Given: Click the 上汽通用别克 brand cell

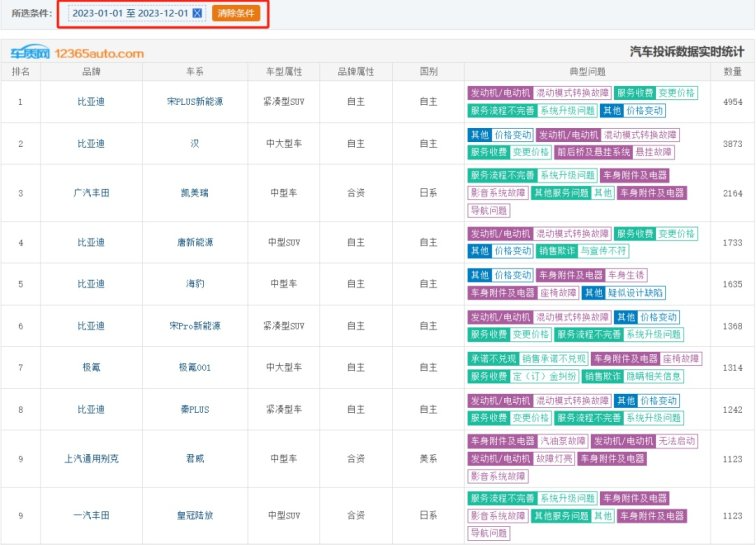Looking at the screenshot, I should click(x=91, y=459).
